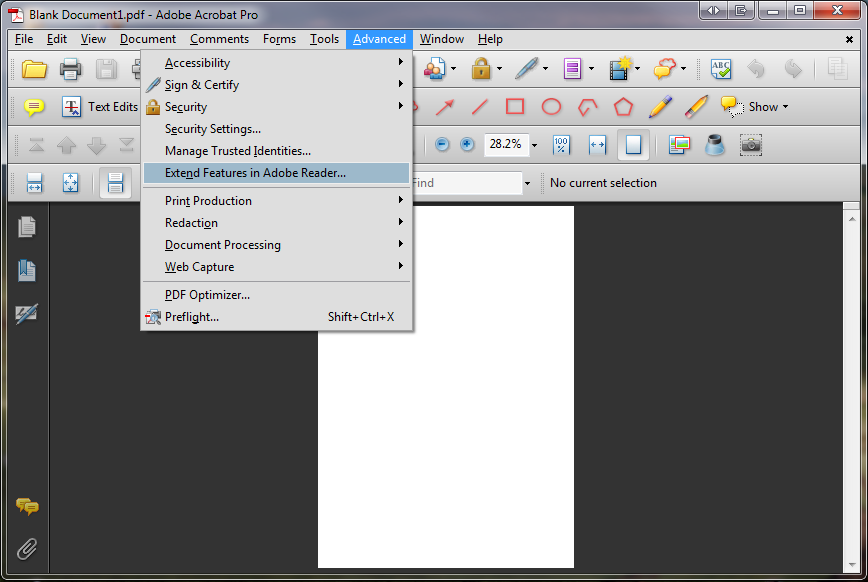
Task: Click the Actual Size 100% icon
Action: (561, 145)
